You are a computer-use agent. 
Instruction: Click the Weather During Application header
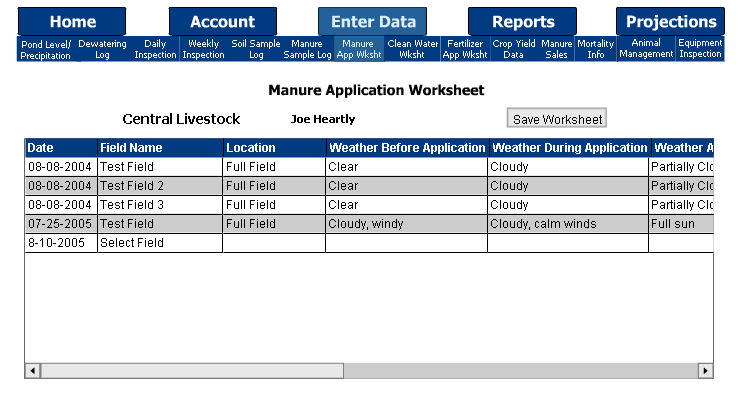click(569, 147)
